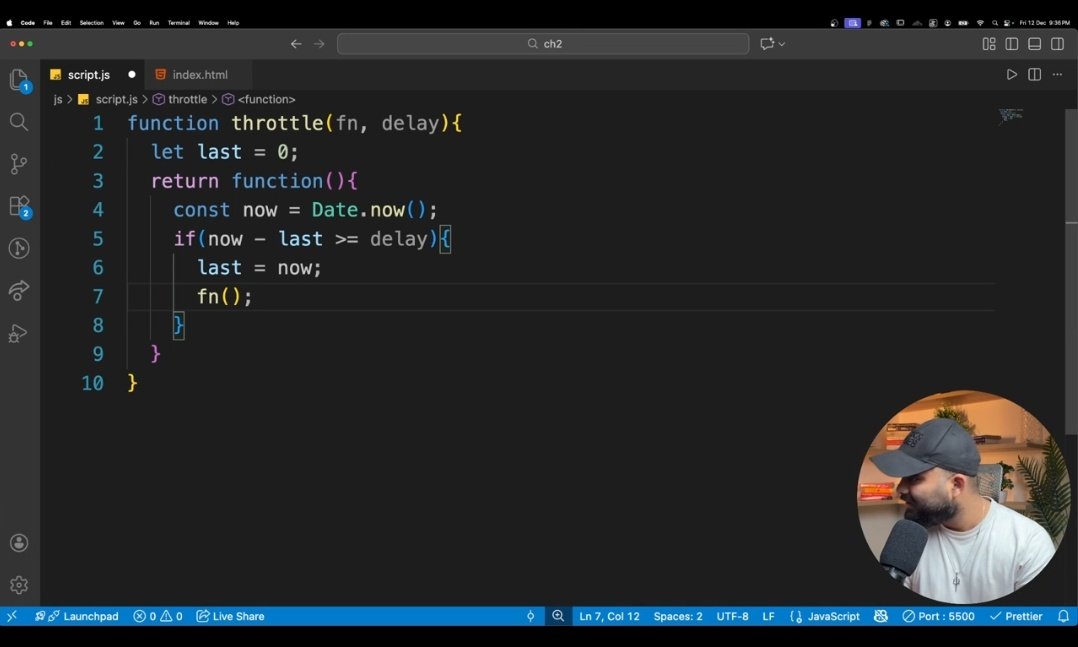Switch to the index.html tab
Viewport: 1078px width, 647px height.
click(199, 74)
